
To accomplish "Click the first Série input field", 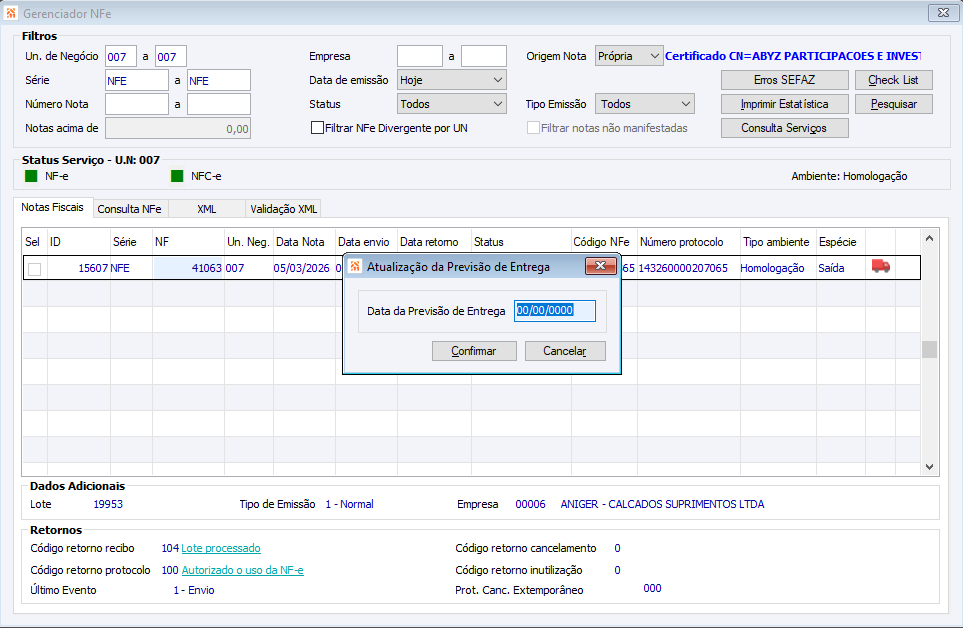I will coord(136,80).
